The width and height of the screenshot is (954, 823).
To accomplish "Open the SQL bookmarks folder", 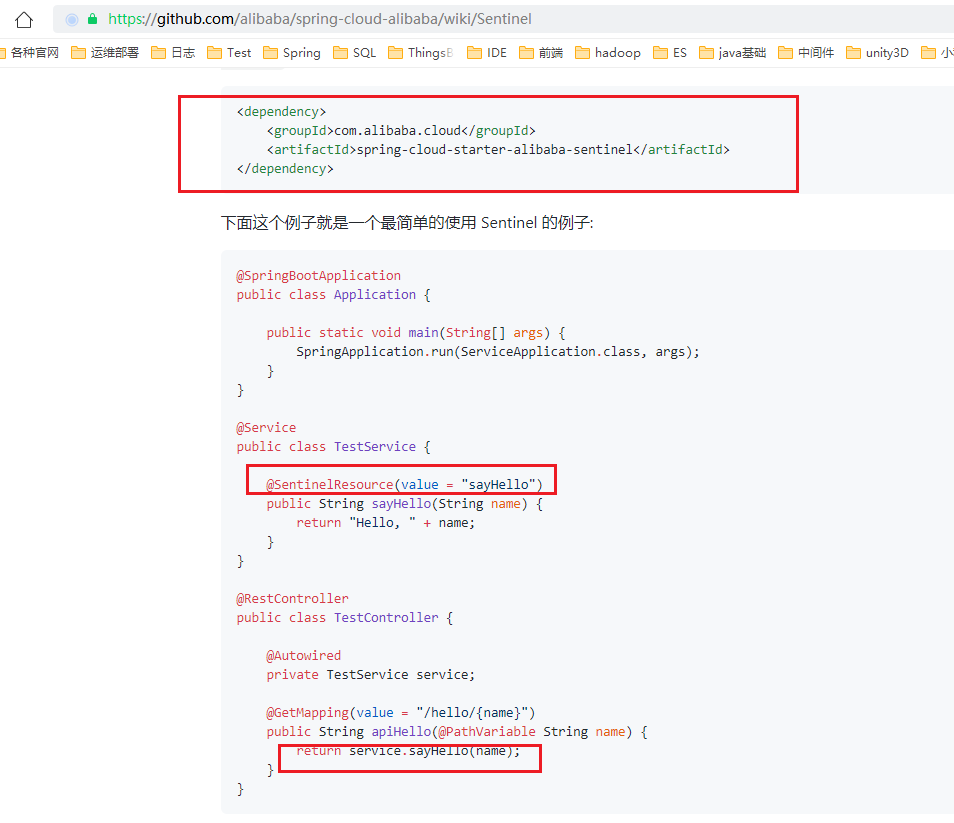I will point(354,52).
